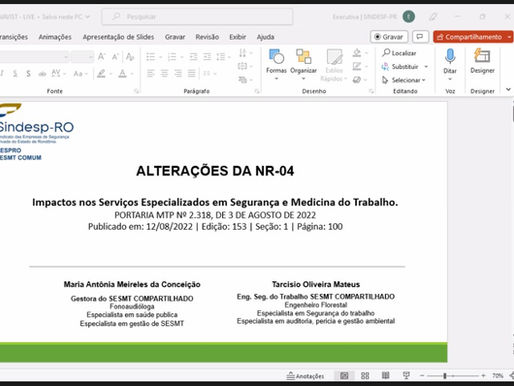The width and height of the screenshot is (514, 386).
Task: Open Fonte dialog launcher
Action: (136, 91)
